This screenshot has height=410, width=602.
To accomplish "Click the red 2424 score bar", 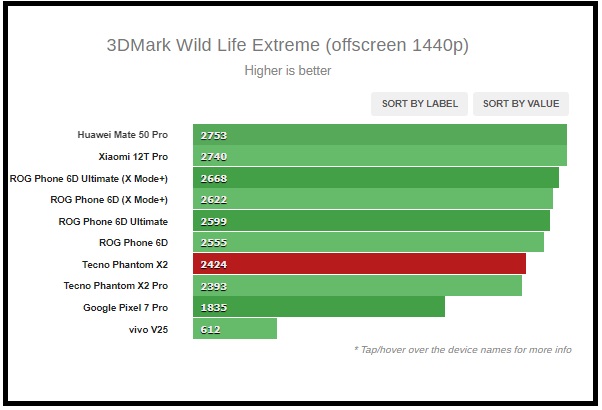I will tap(358, 264).
